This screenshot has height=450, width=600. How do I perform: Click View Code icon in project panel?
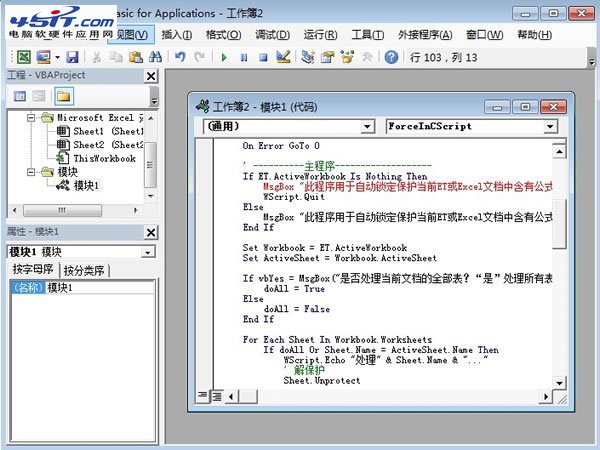pos(20,96)
